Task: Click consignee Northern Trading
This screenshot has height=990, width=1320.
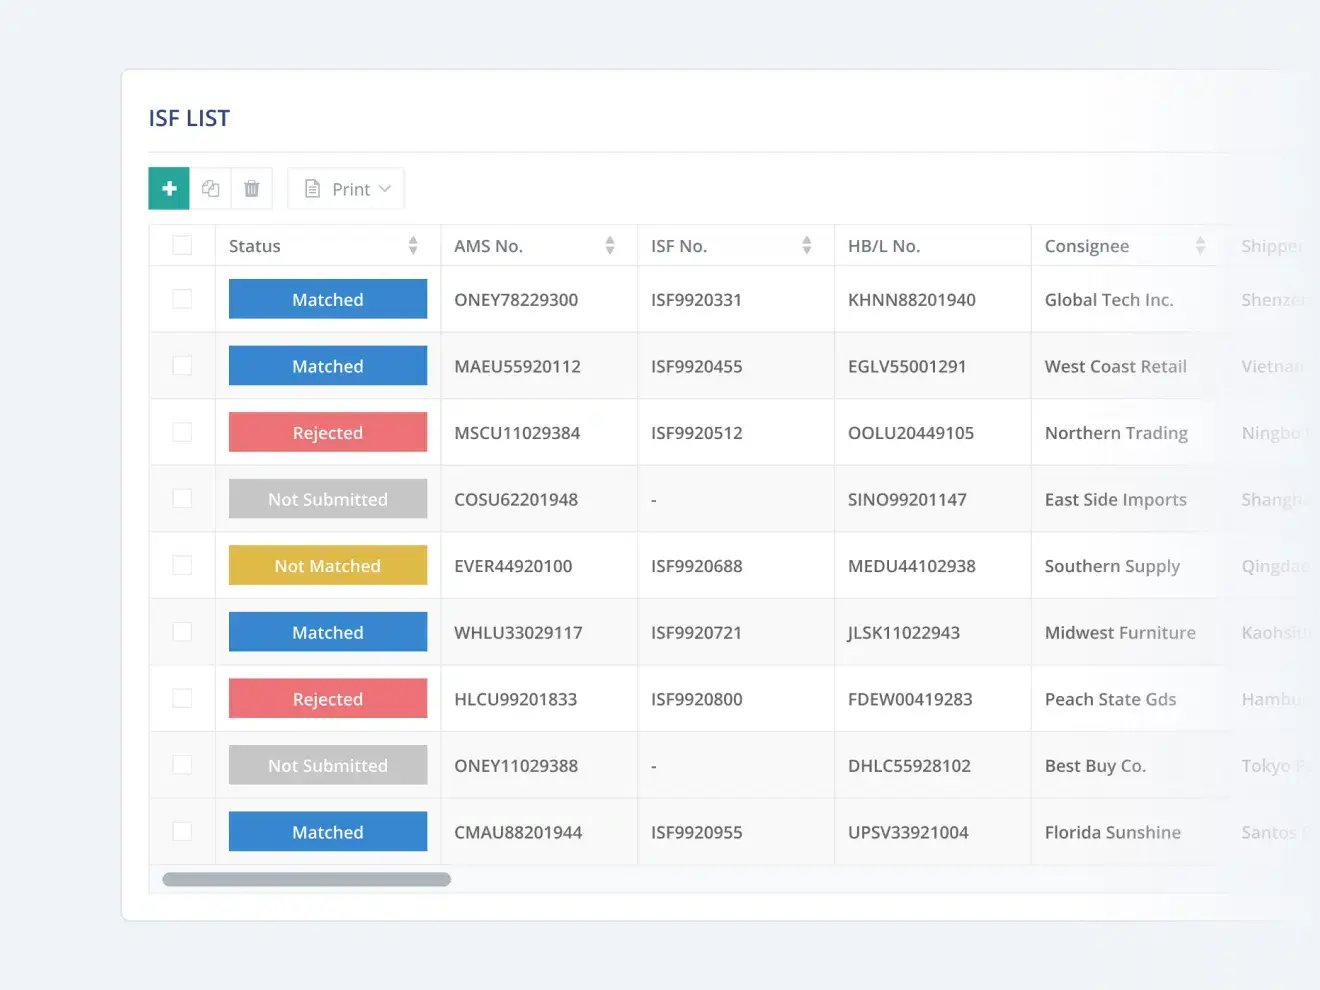Action: [x=1116, y=433]
